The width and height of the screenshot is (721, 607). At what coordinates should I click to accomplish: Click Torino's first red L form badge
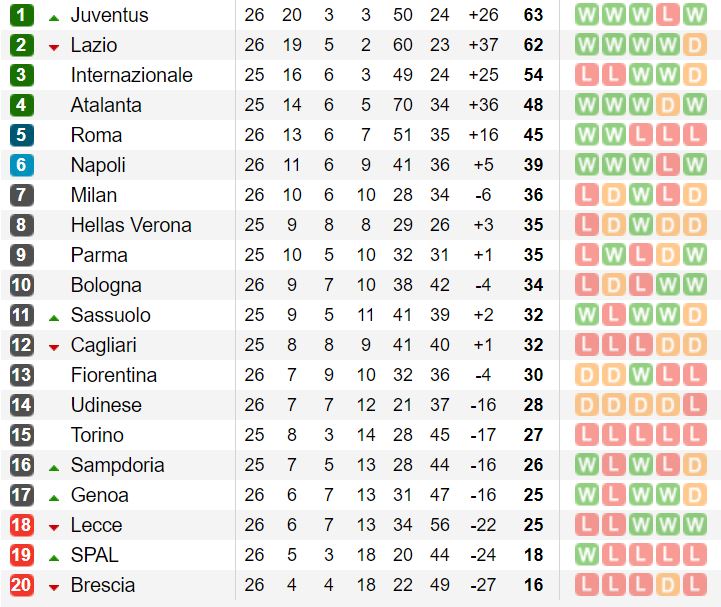click(587, 435)
